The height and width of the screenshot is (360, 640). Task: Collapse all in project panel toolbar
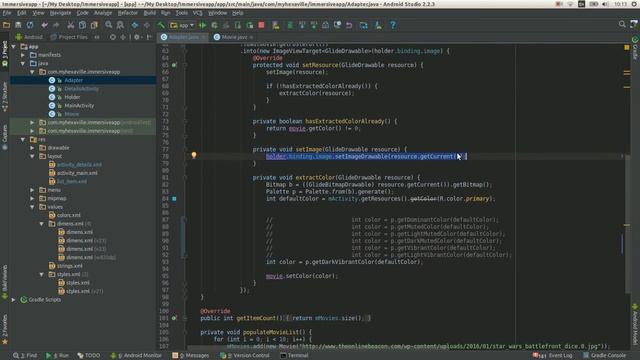[x=123, y=37]
